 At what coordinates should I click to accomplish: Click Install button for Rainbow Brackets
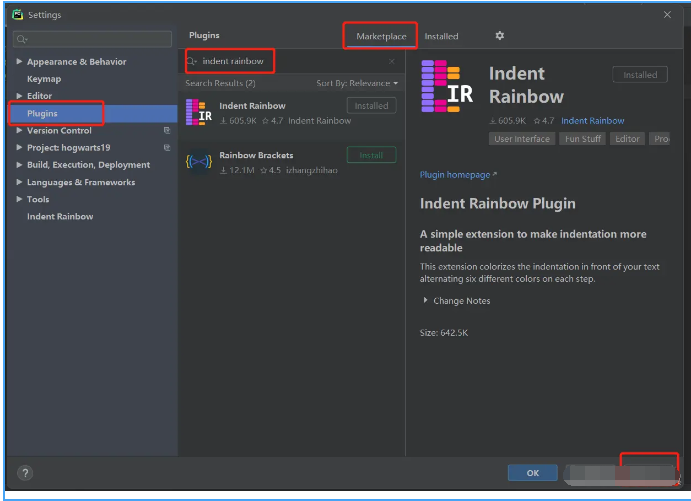point(371,155)
